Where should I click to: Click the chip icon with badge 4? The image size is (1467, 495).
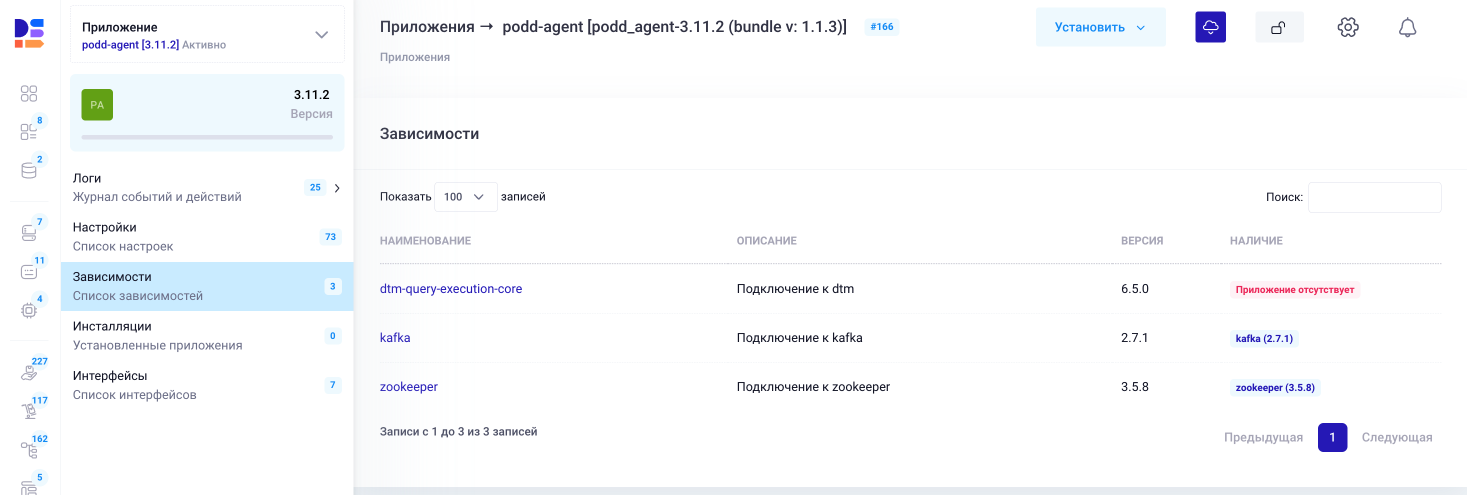tap(29, 310)
